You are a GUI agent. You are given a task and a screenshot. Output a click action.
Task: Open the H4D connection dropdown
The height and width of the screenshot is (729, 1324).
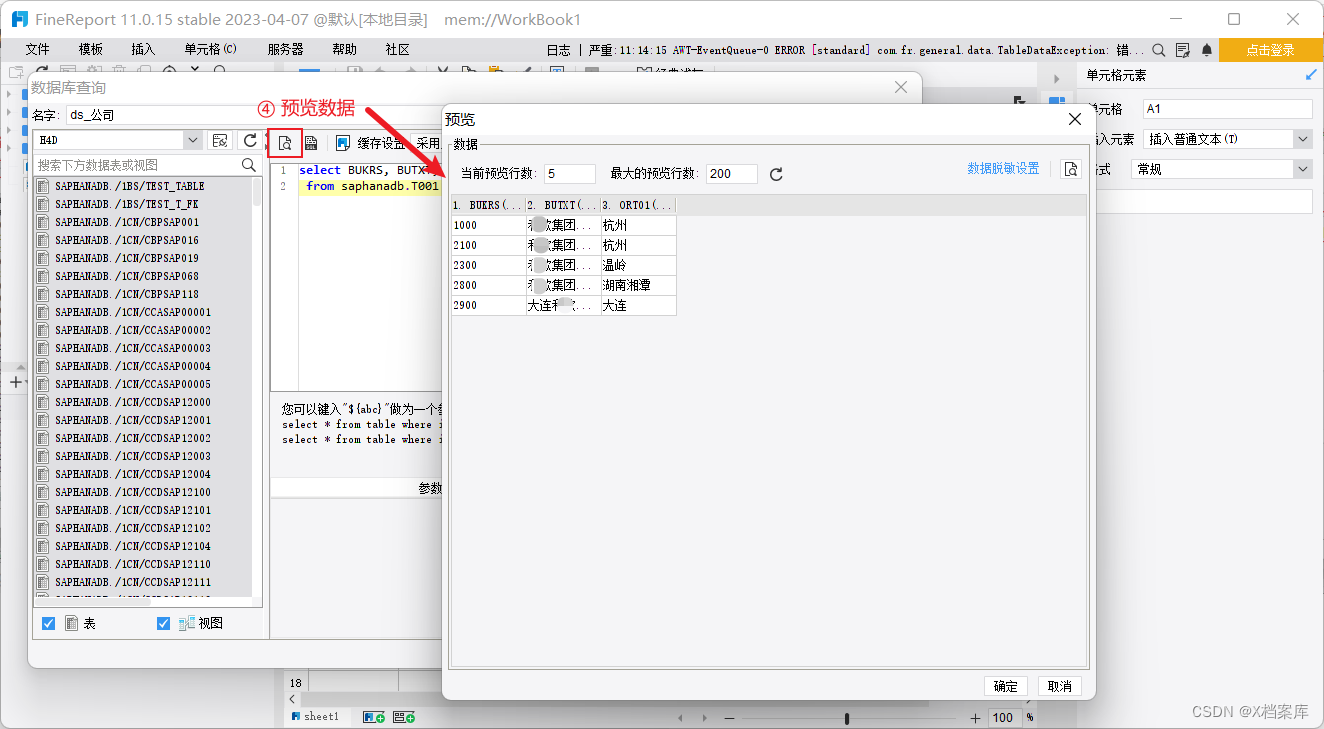pyautogui.click(x=193, y=141)
